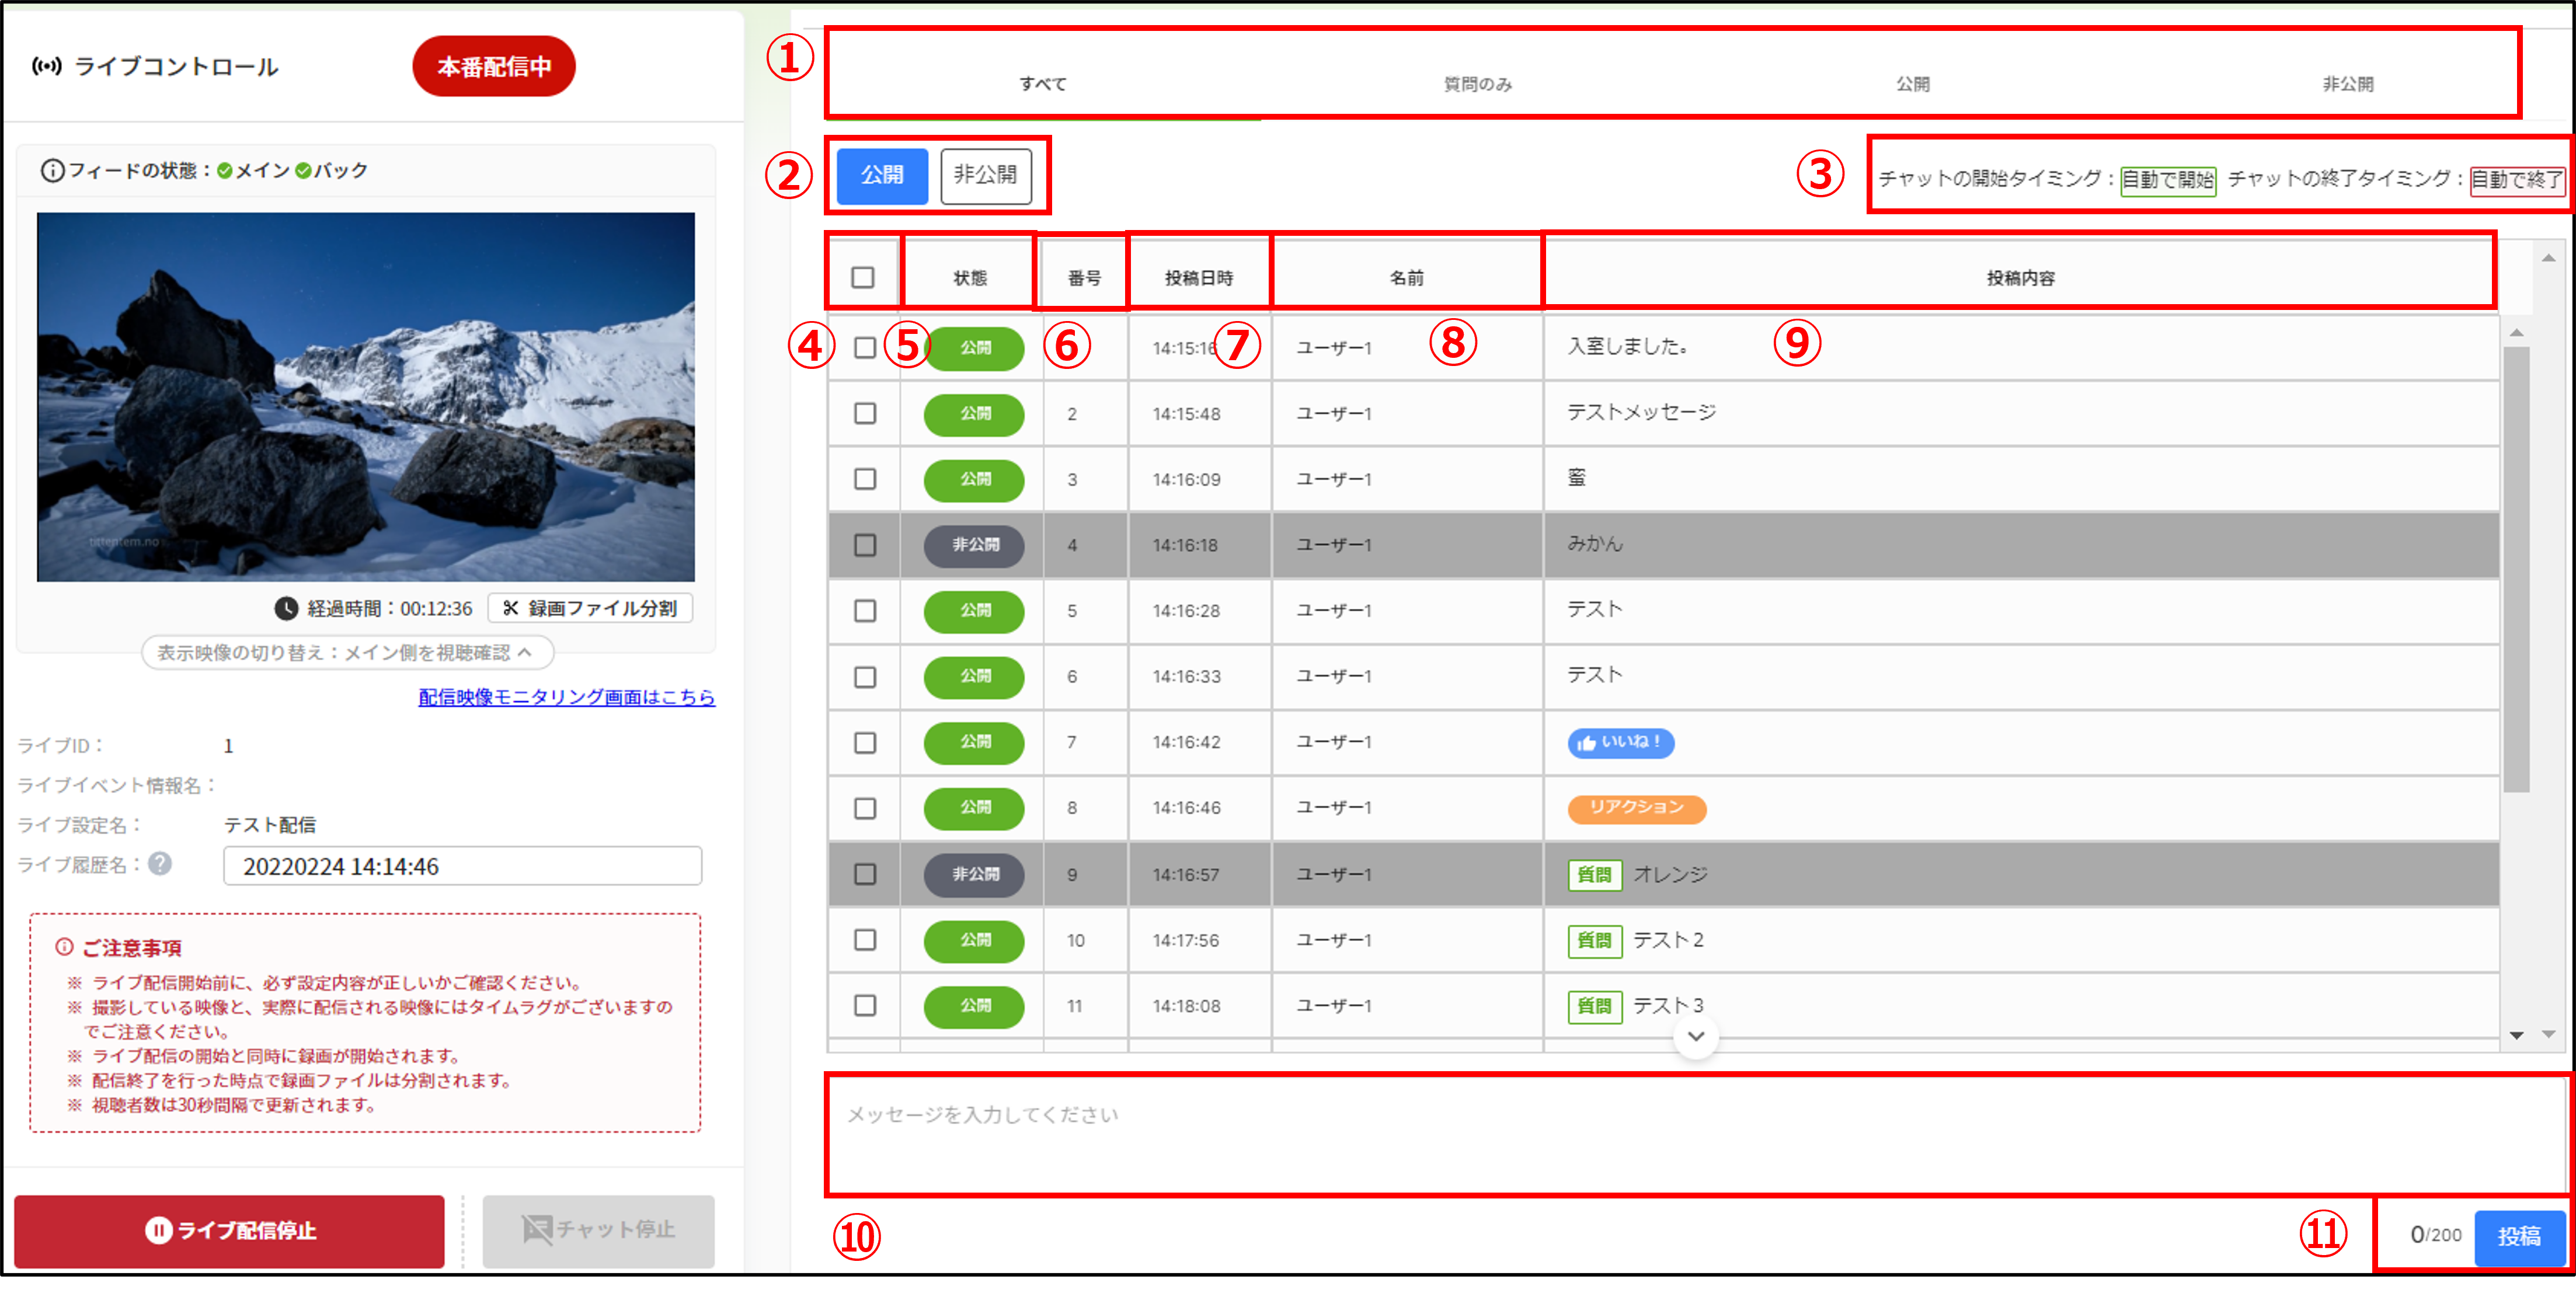Click the scroll-to-bottom chevron circle under the chat list

point(1695,1036)
